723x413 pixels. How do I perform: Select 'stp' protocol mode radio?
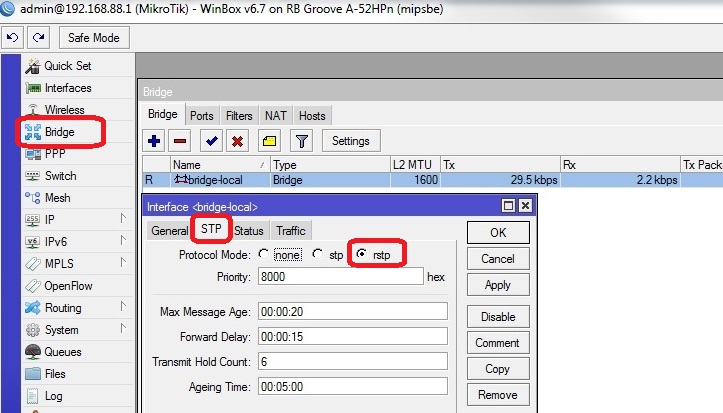(317, 254)
